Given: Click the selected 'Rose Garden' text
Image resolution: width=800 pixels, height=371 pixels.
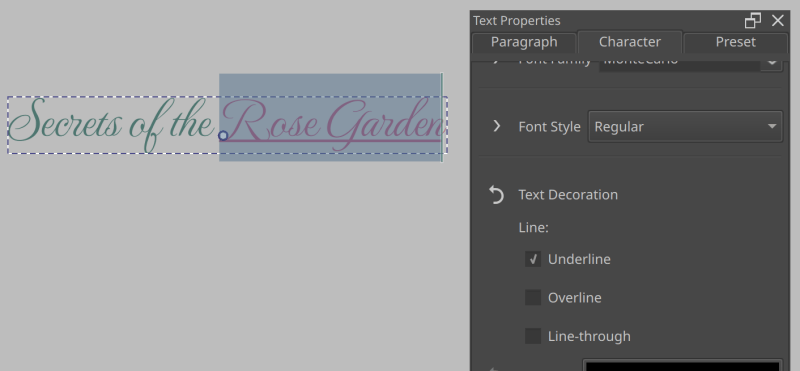Looking at the screenshot, I should click(332, 124).
